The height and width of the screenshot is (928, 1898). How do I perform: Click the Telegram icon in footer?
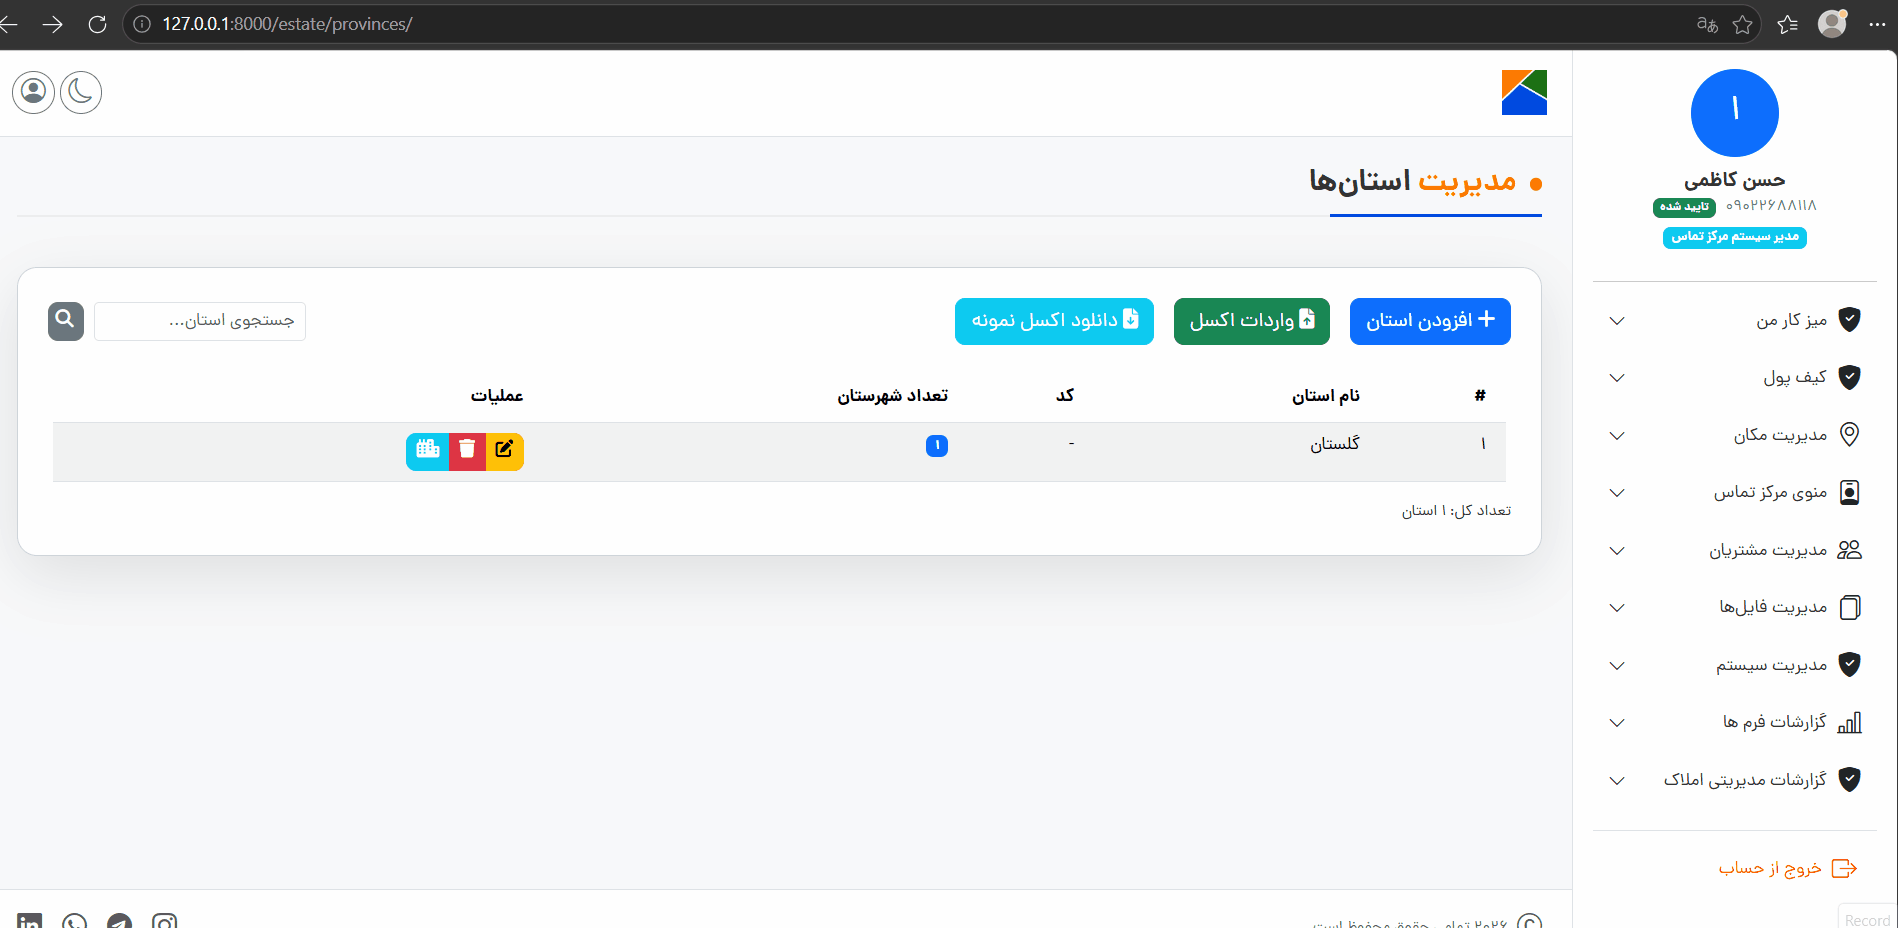coord(119,920)
